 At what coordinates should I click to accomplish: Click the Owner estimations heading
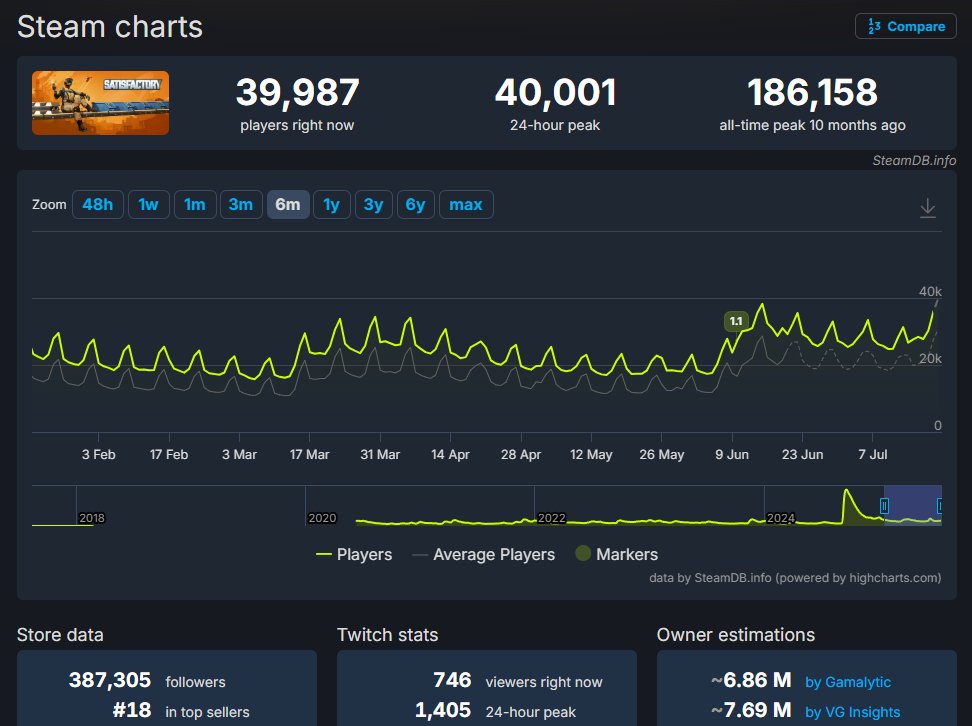(736, 635)
